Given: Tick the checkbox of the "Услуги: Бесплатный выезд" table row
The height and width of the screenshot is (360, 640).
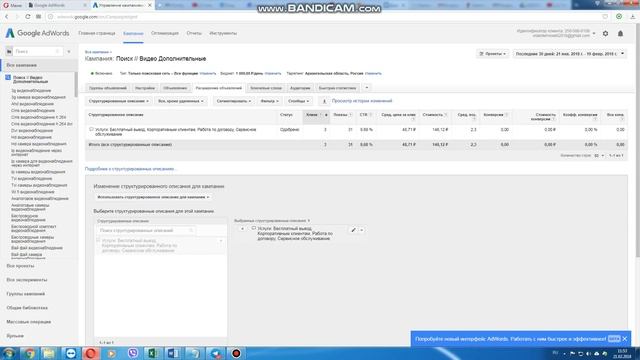Looking at the screenshot, I should pos(91,129).
